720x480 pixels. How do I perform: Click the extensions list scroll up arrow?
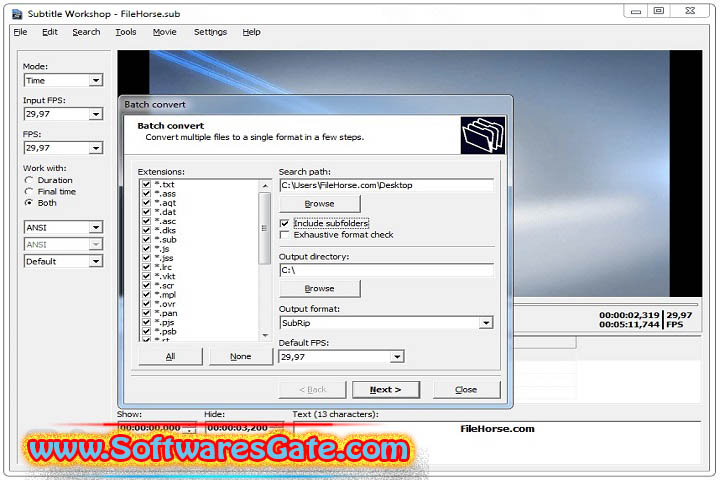[x=265, y=186]
